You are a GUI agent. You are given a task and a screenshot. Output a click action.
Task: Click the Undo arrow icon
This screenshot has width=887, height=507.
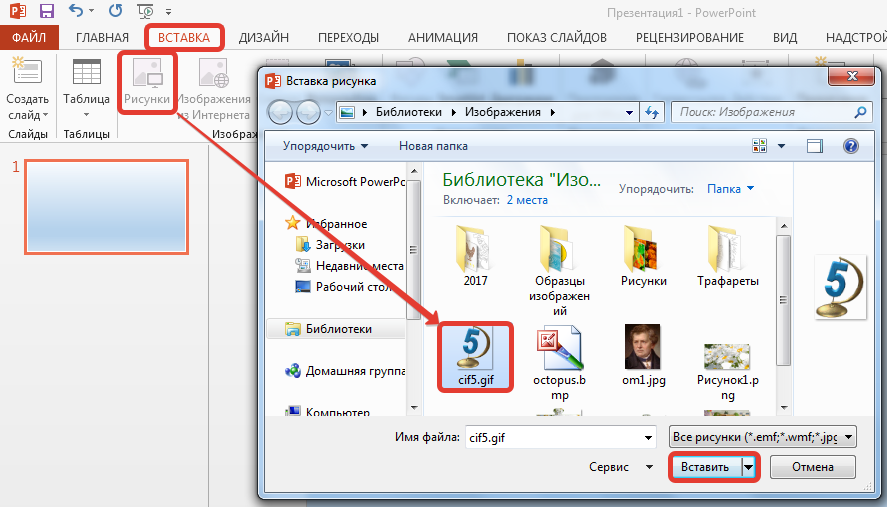pyautogui.click(x=78, y=13)
